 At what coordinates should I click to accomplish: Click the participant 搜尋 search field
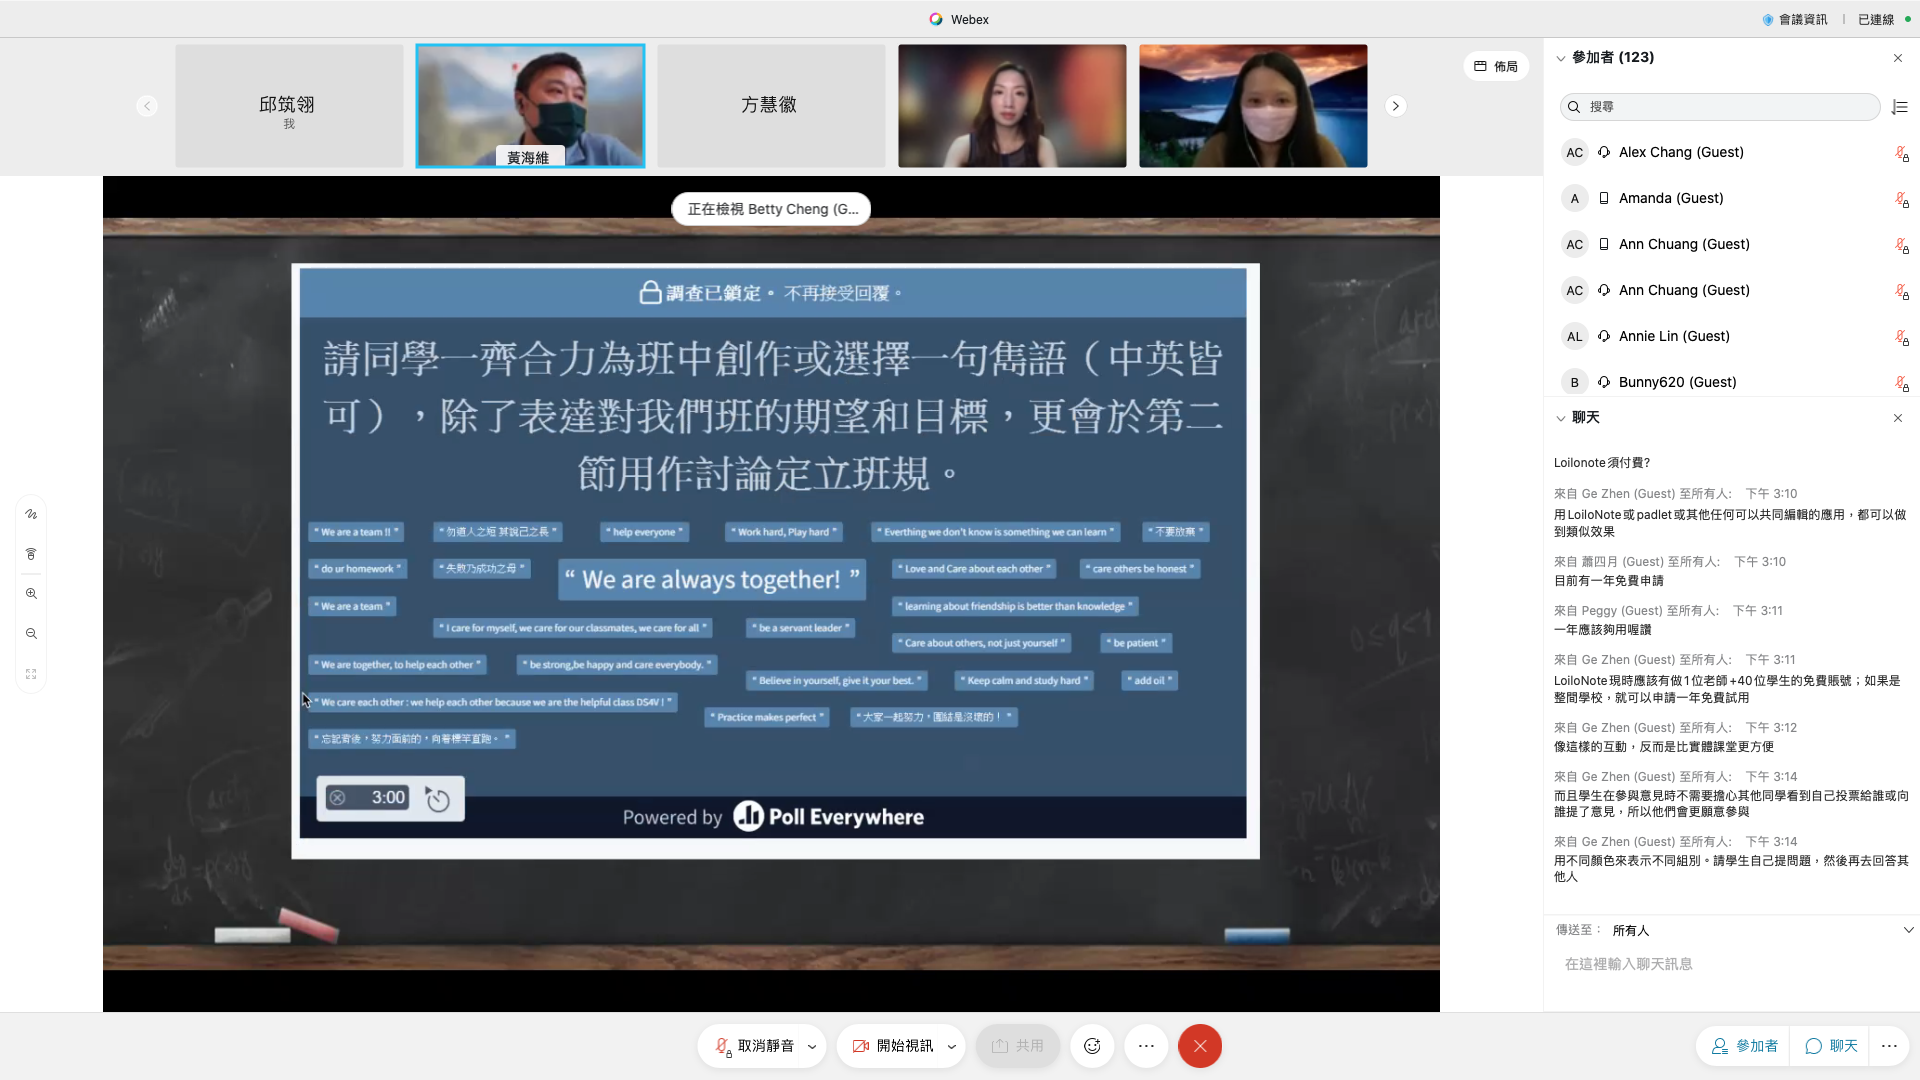tap(1720, 107)
